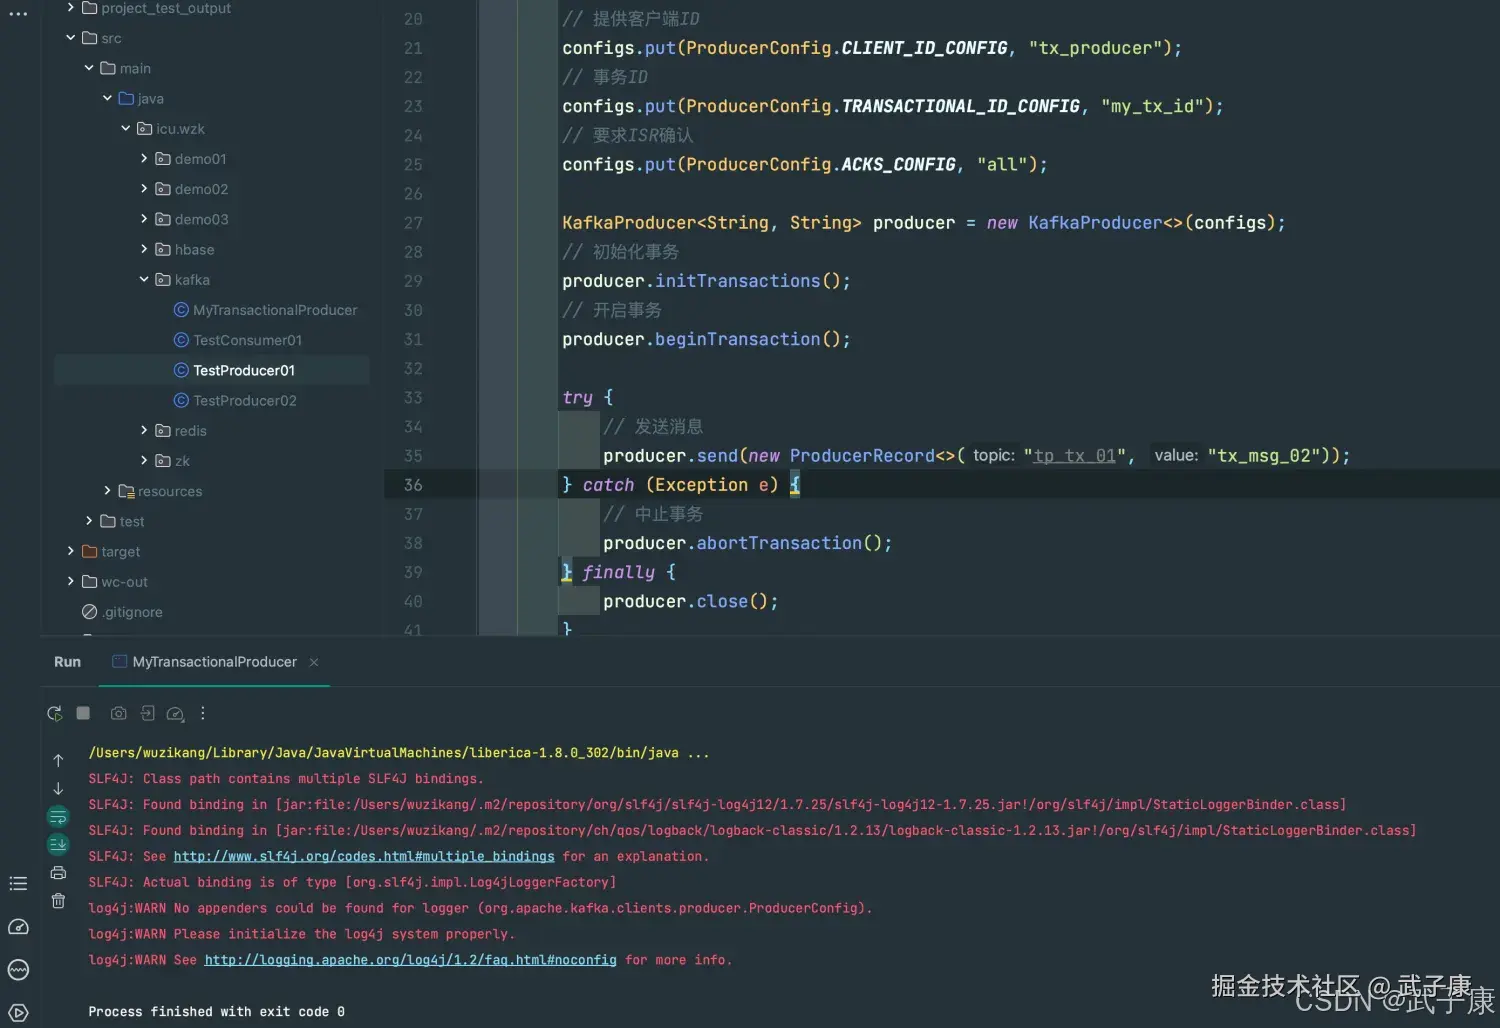1500x1028 pixels.
Task: Open the wave-shaped tool window icon
Action: pyautogui.click(x=18, y=969)
